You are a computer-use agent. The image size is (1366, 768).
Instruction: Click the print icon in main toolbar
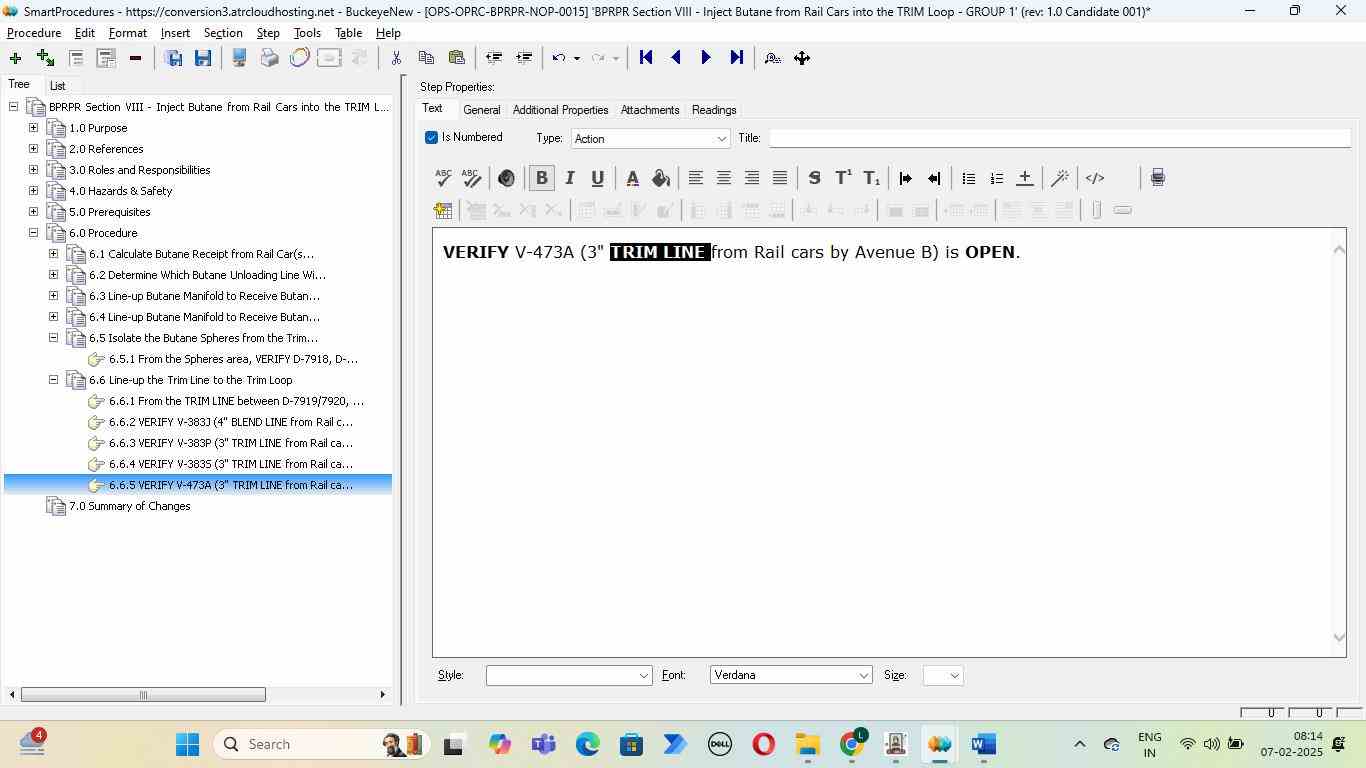point(269,58)
